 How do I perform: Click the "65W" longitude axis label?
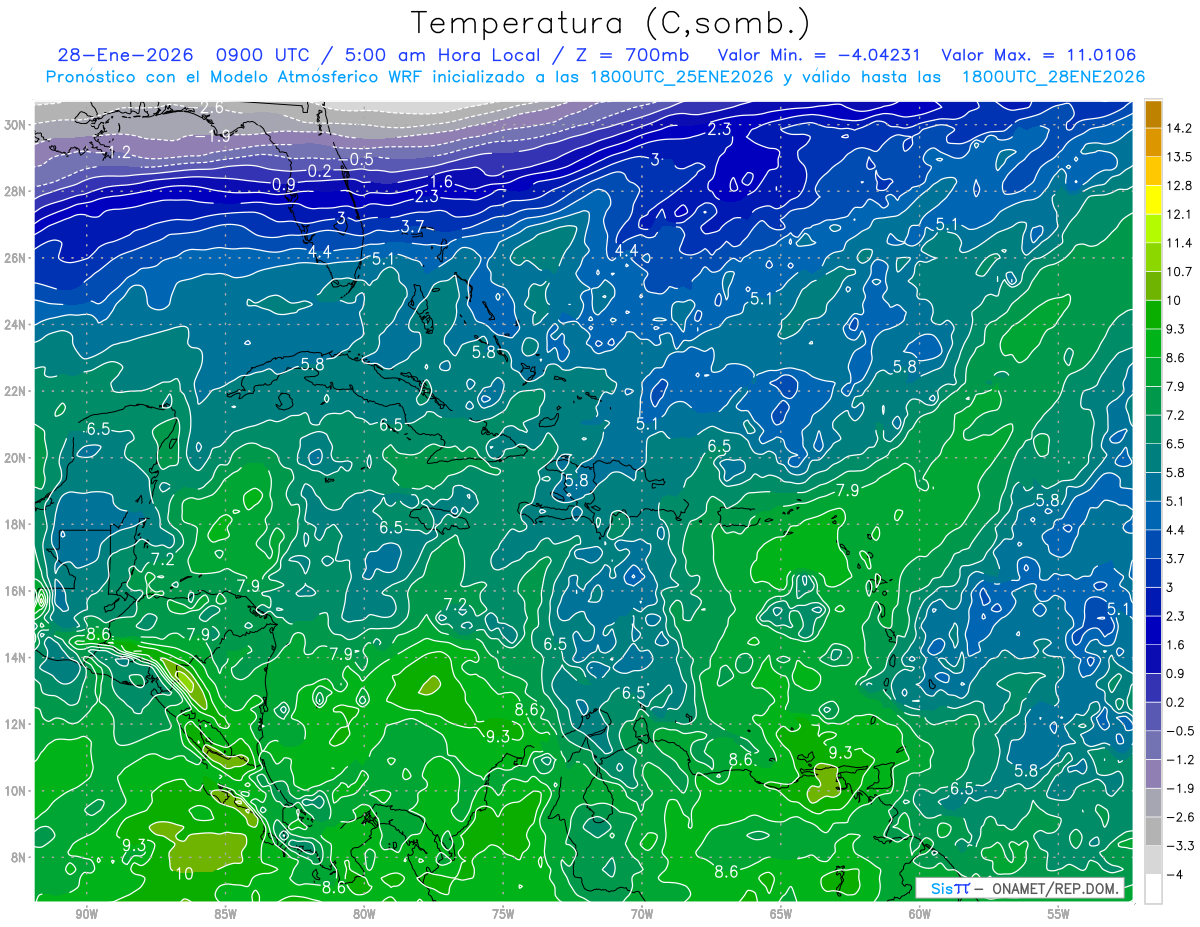point(781,914)
